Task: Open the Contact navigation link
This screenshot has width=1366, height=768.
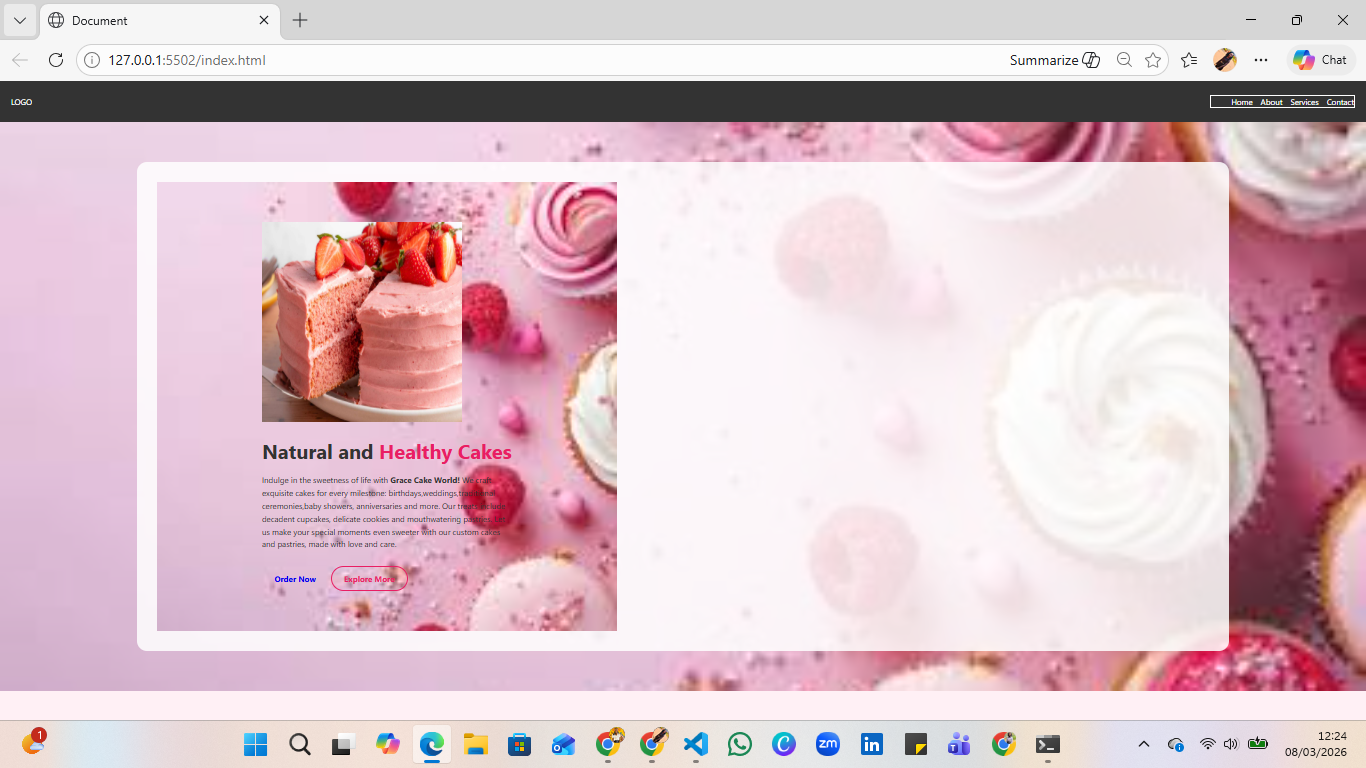Action: 1340,102
